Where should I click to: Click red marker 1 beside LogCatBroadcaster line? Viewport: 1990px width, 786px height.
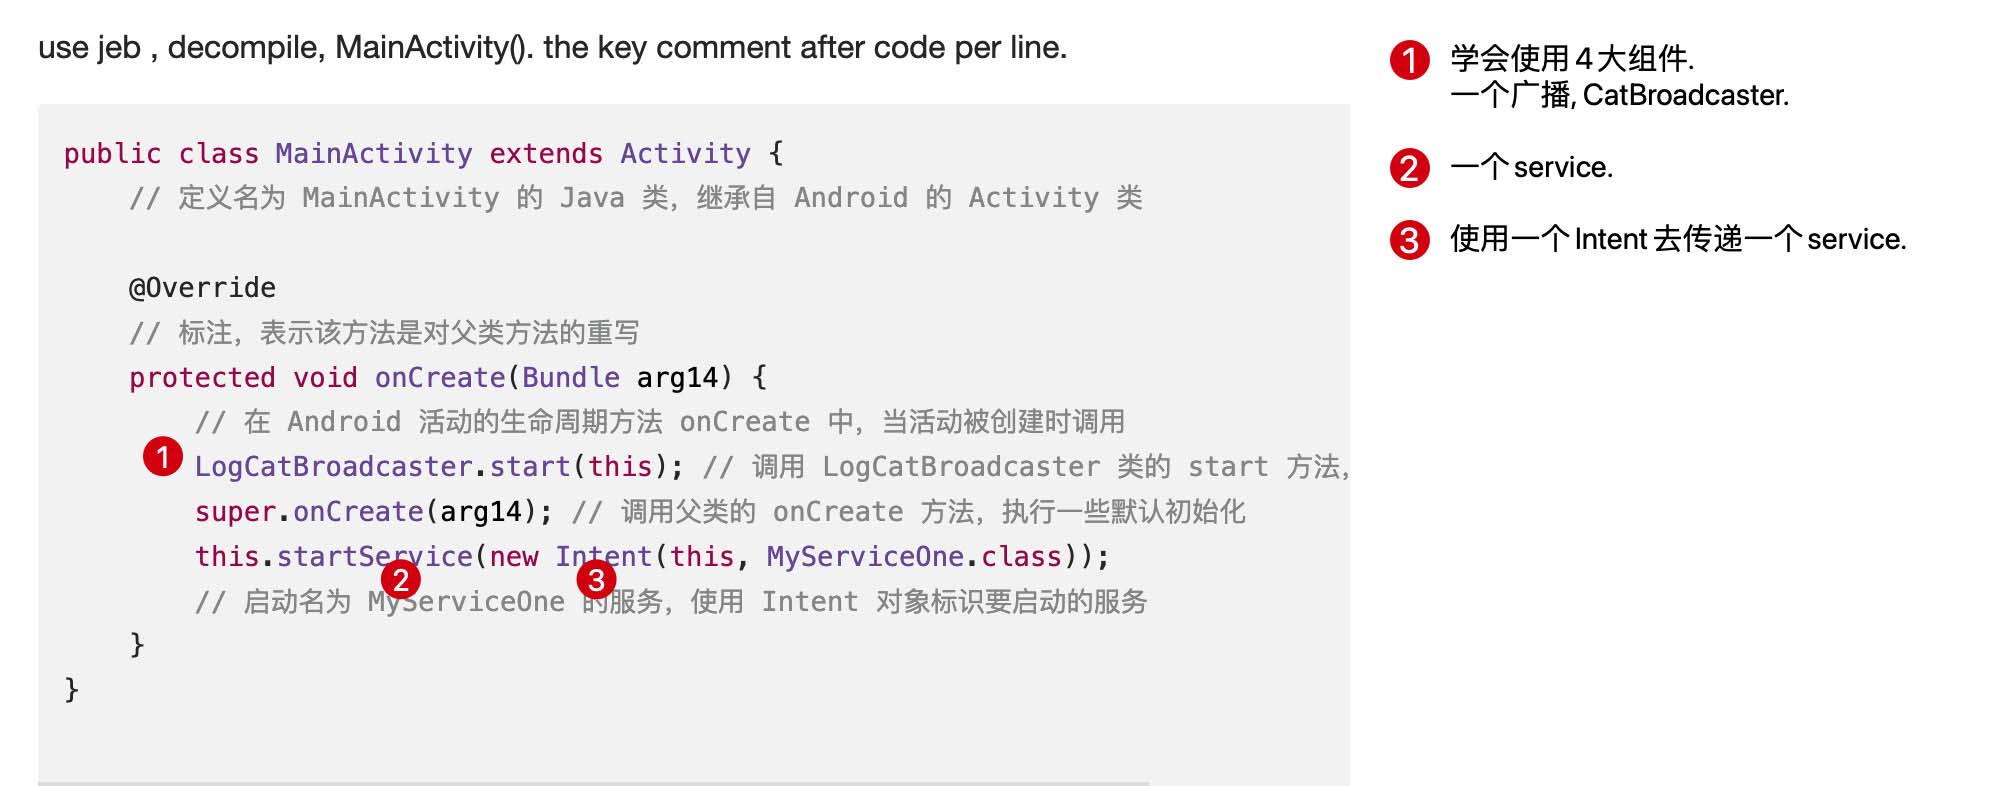(x=162, y=457)
